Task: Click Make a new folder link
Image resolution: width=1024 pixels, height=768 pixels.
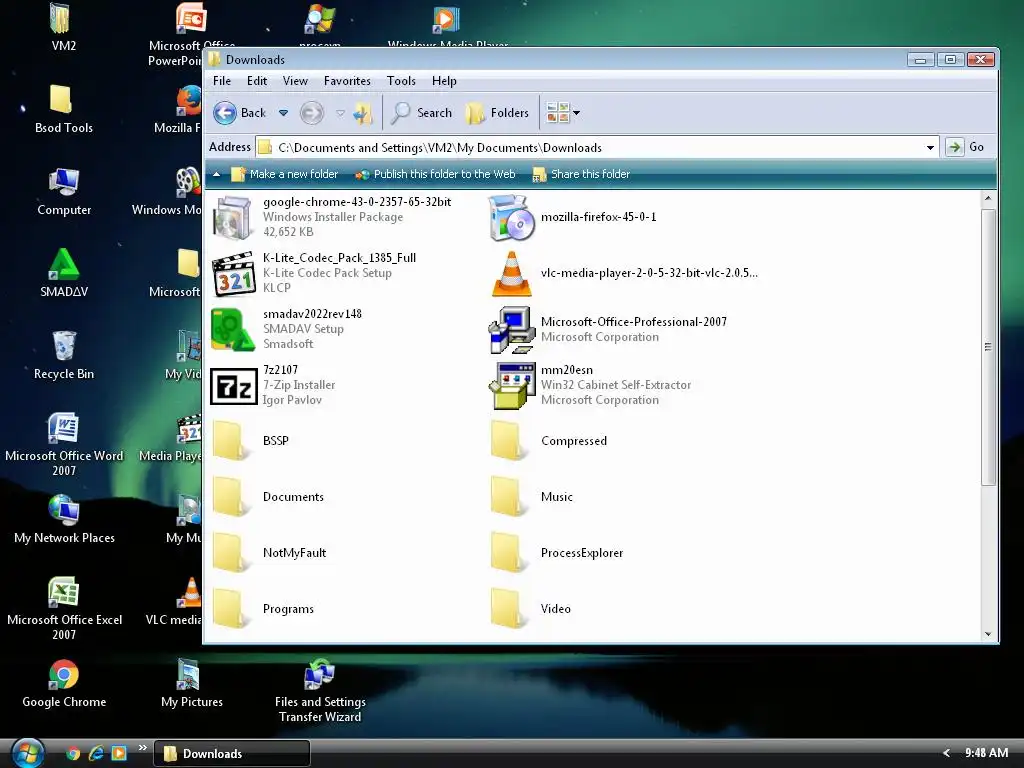Action: tap(285, 174)
